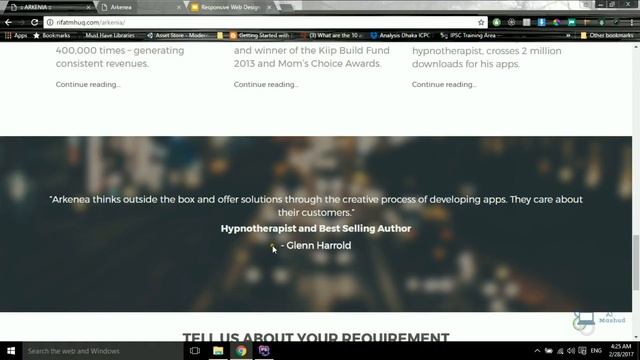
Task: Click the blue download extension icon
Action: [541, 22]
